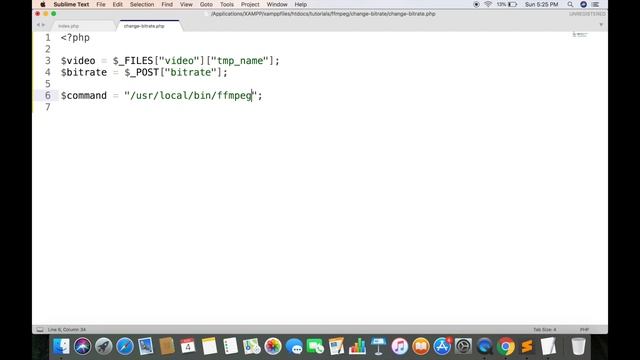Screen dimensions: 640x360
Task: Click the battery status indicator
Action: tap(507, 4)
